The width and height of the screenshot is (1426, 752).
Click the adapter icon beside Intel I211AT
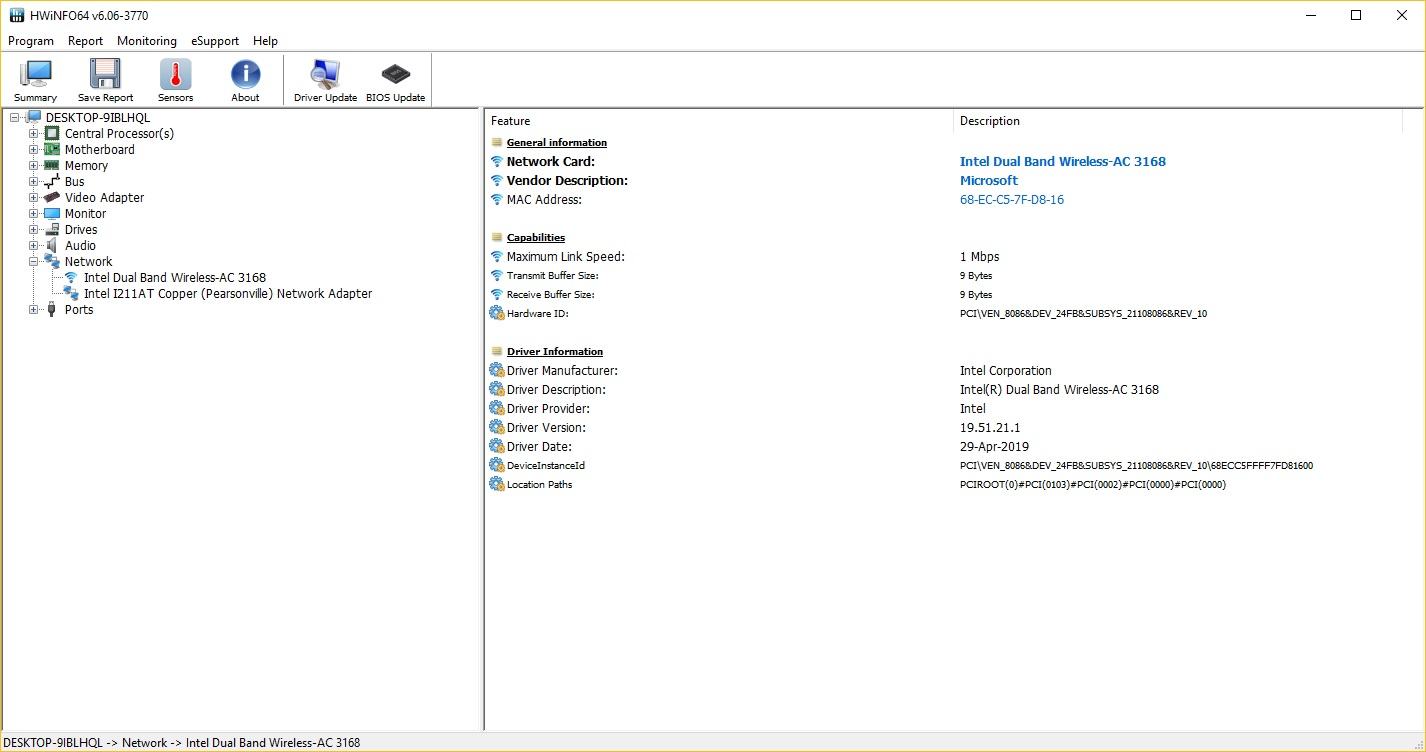71,293
